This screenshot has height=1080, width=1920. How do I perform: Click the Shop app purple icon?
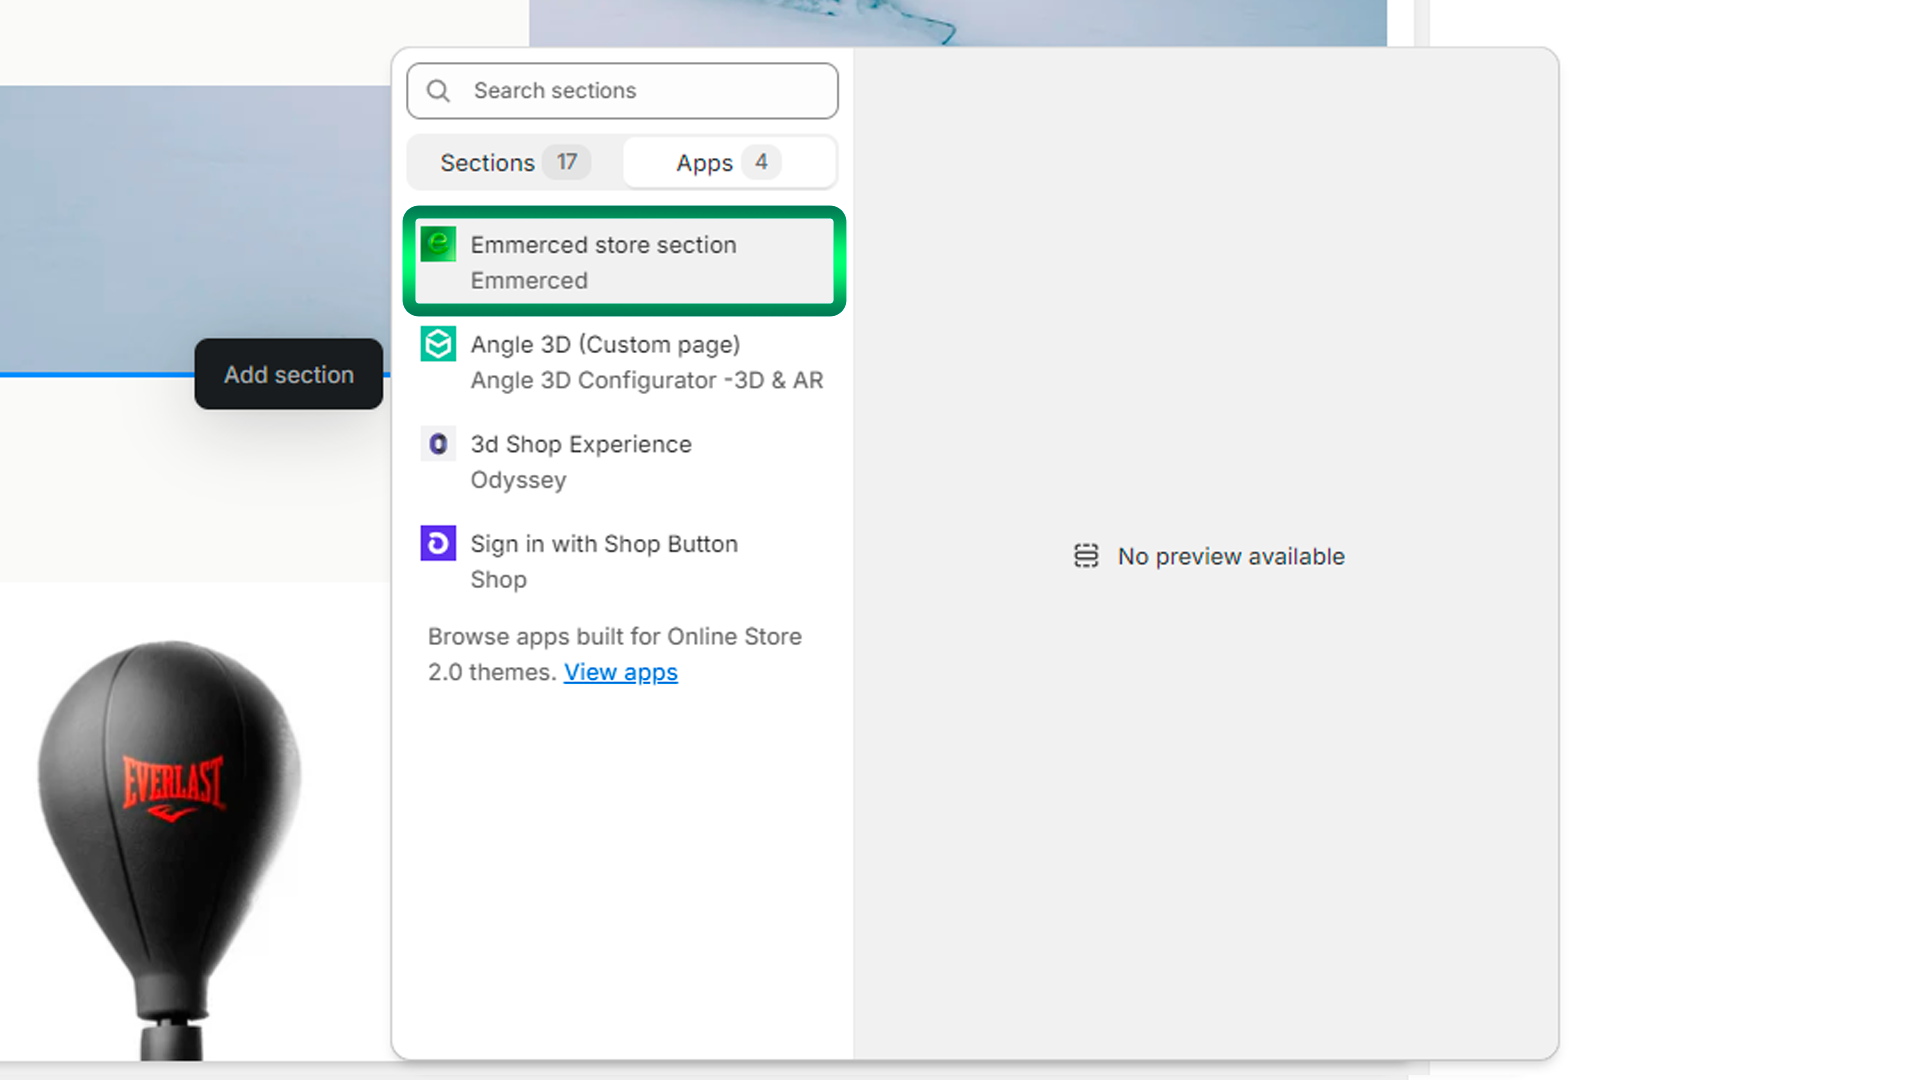pyautogui.click(x=438, y=543)
